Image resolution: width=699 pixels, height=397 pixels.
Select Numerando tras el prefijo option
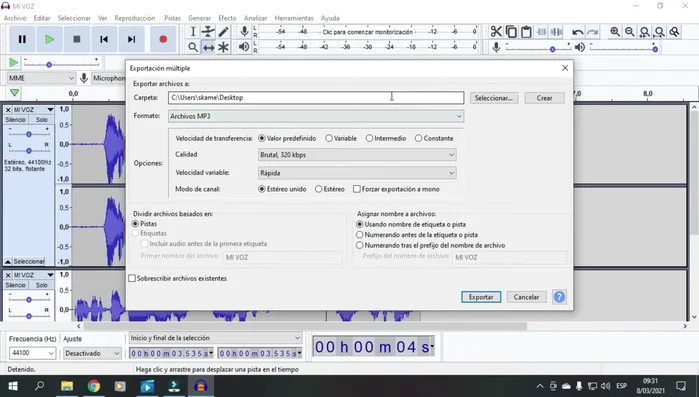click(431, 245)
